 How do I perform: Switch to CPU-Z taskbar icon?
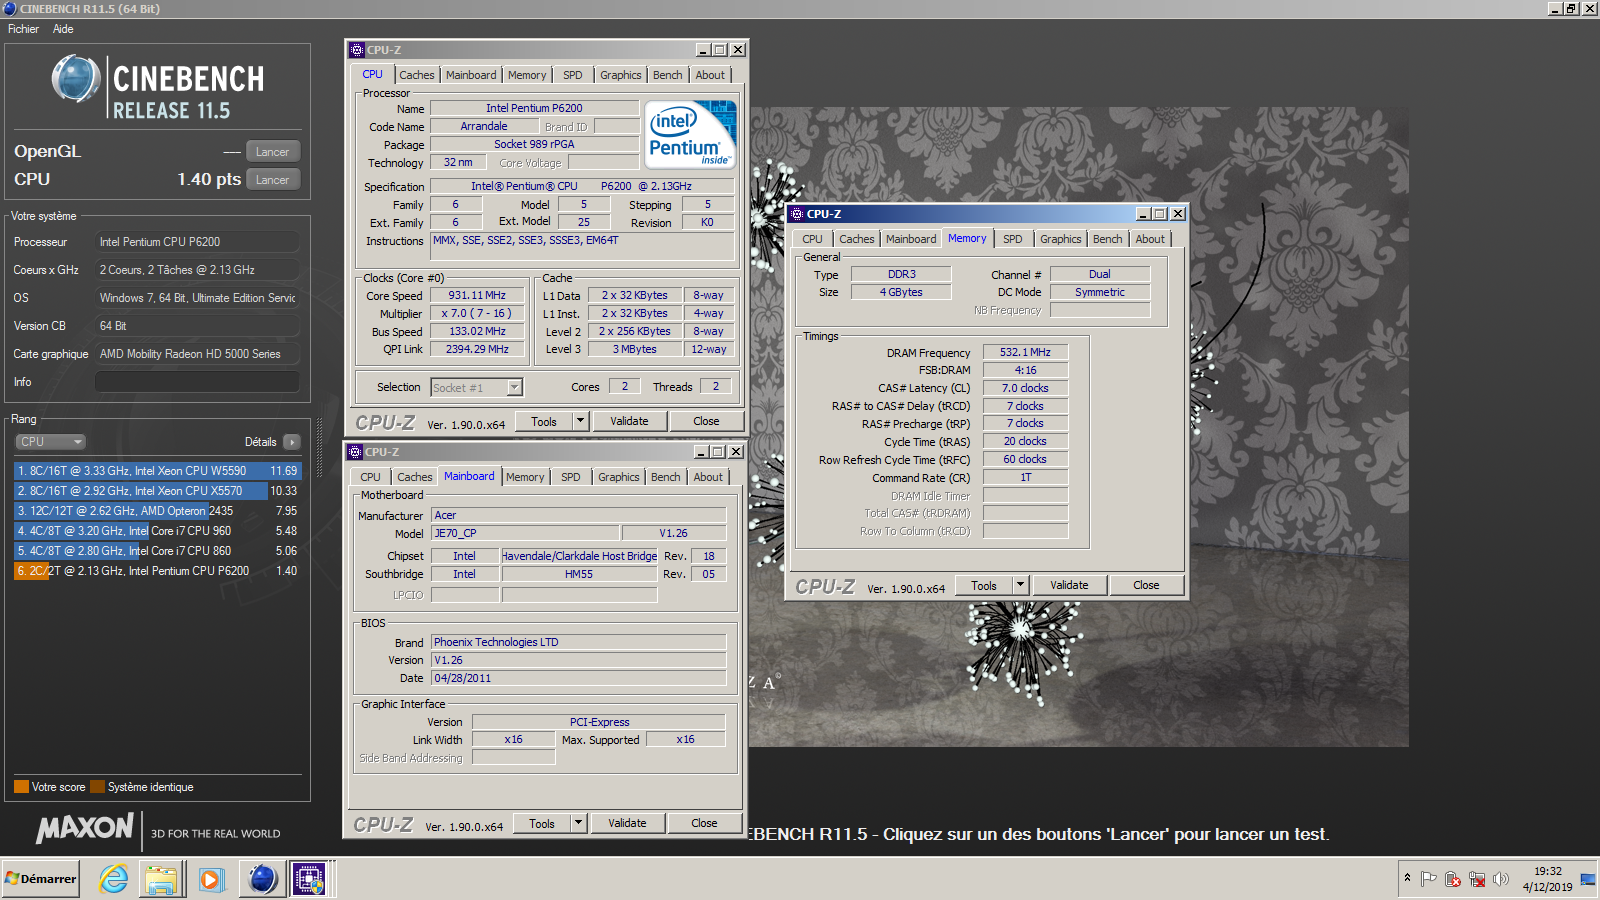309,879
